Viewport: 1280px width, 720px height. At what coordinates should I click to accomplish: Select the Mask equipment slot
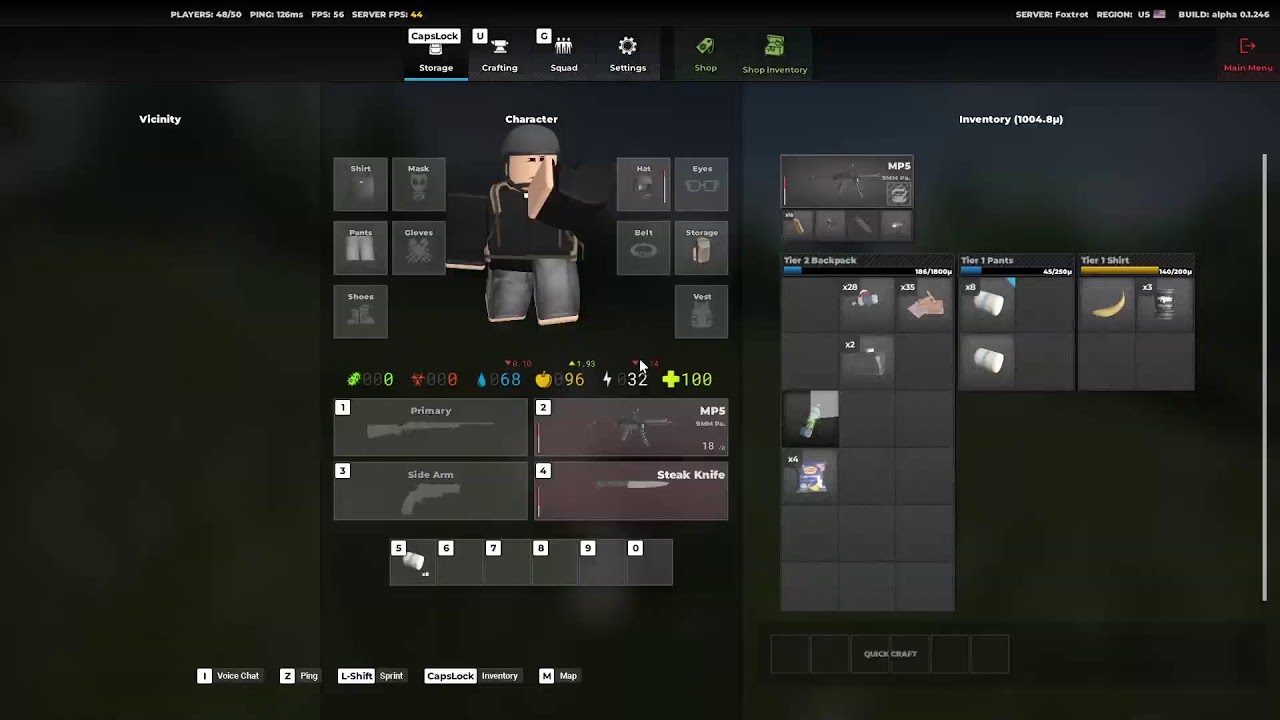[418, 184]
